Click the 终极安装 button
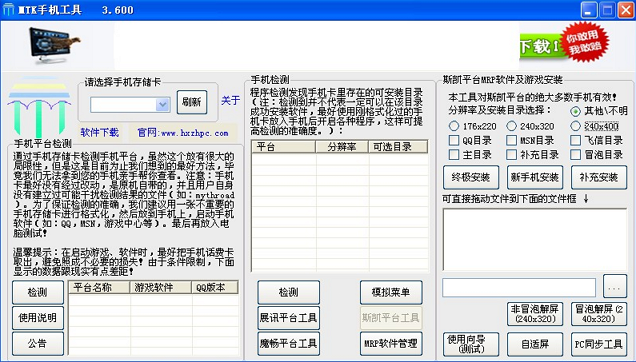Screen dimensions: 636x362 point(471,177)
